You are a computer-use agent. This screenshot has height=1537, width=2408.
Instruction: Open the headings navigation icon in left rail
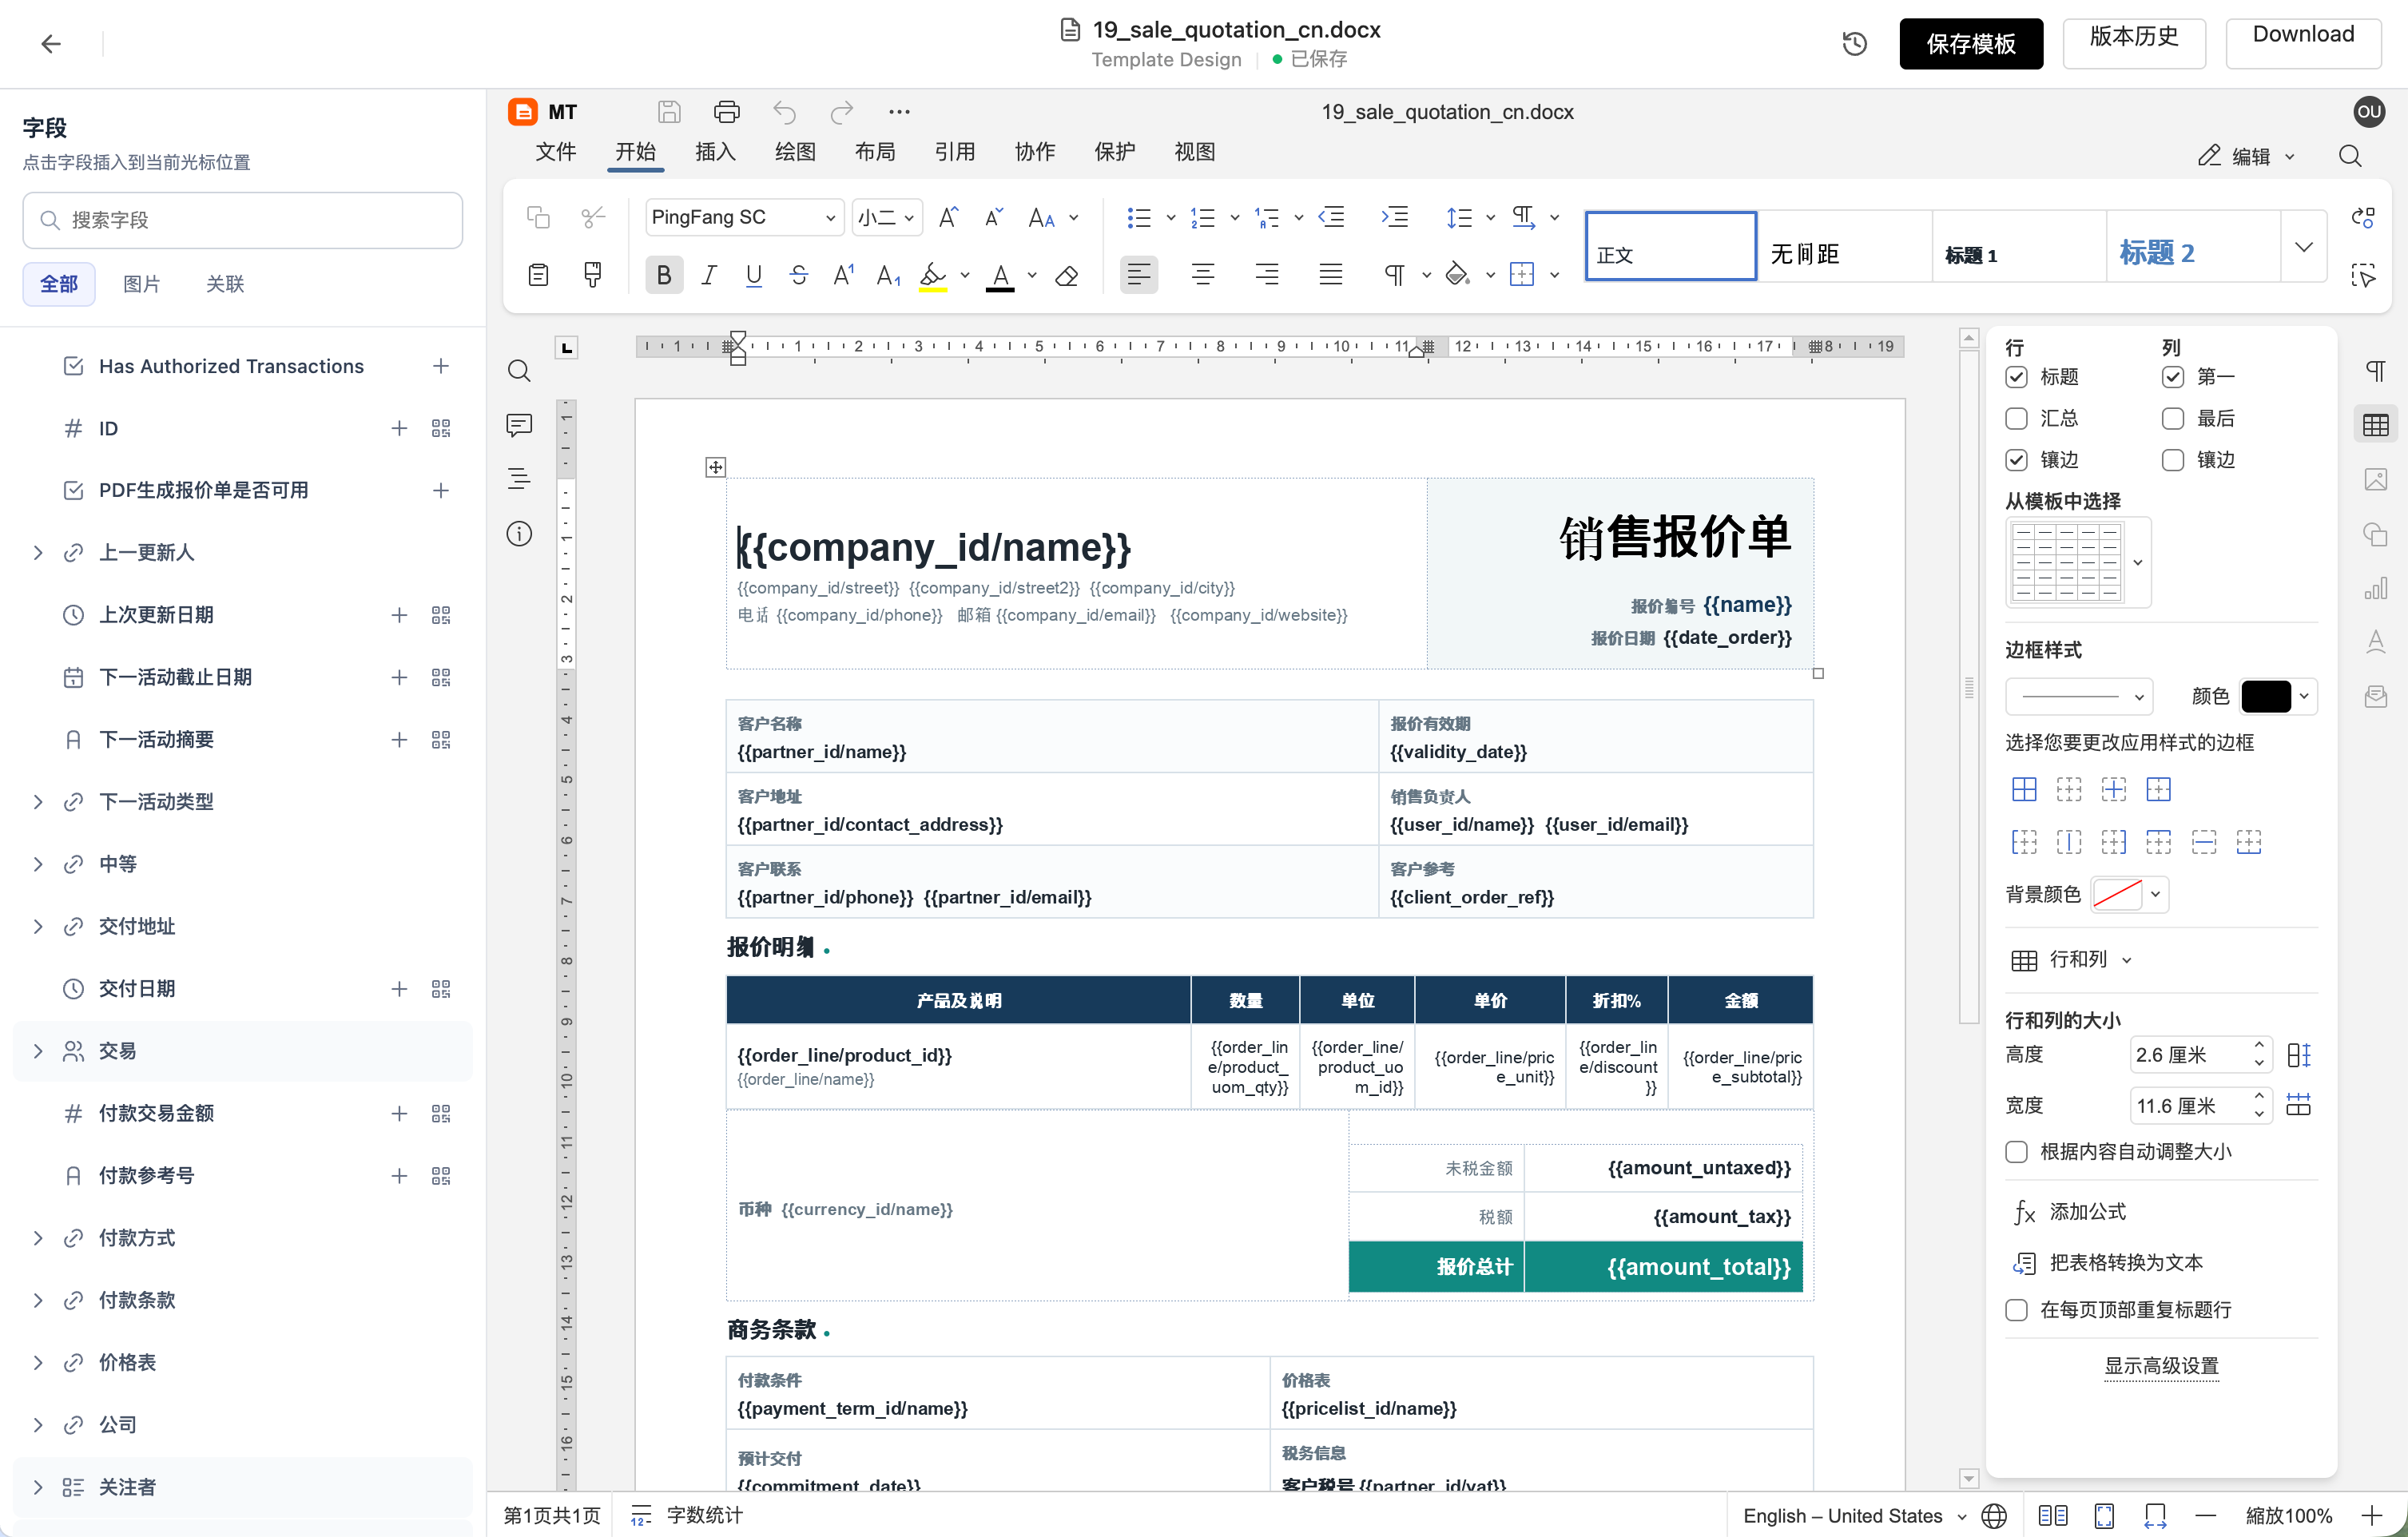[519, 479]
